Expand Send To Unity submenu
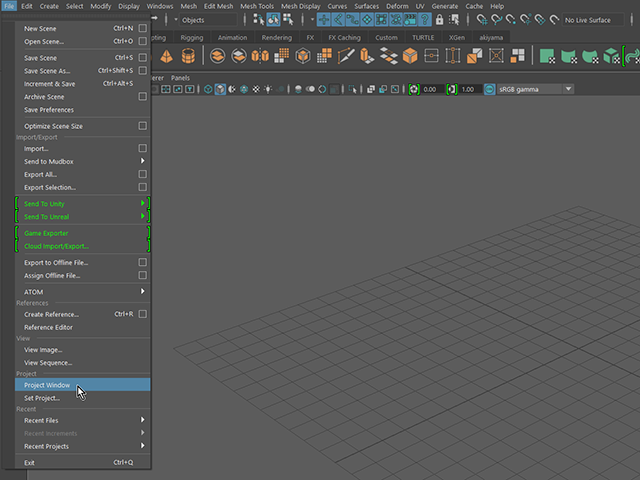This screenshot has height=480, width=640. 142,203
